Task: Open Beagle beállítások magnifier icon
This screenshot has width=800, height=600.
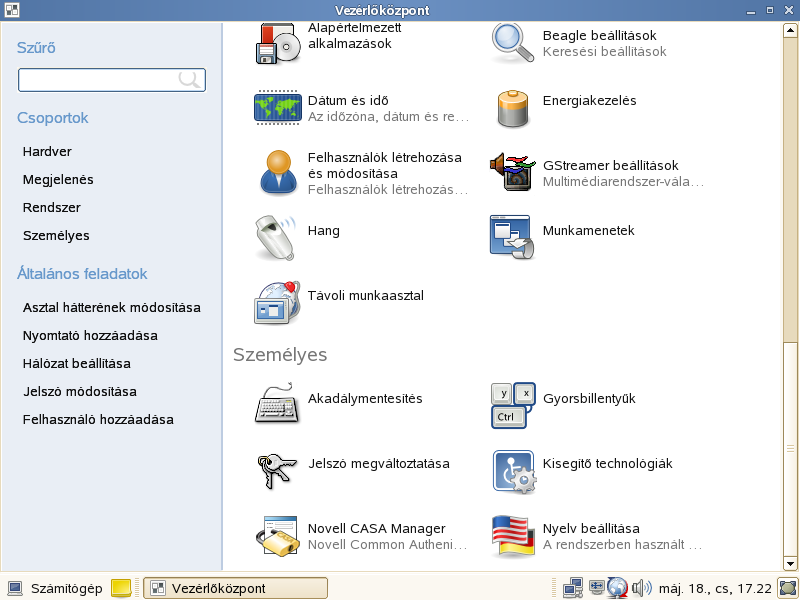Action: (x=513, y=43)
